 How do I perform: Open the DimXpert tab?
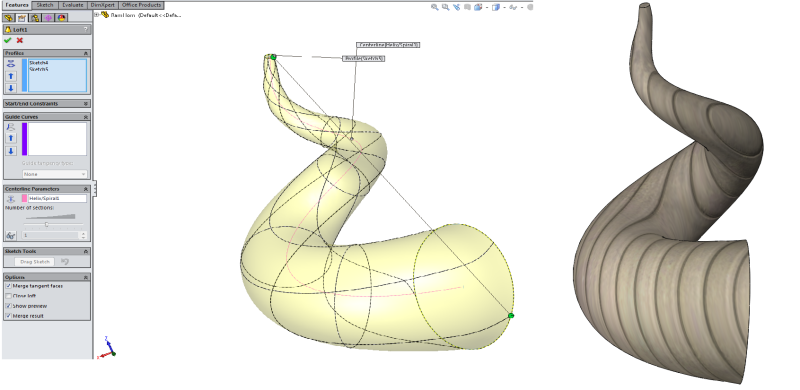(x=103, y=5)
